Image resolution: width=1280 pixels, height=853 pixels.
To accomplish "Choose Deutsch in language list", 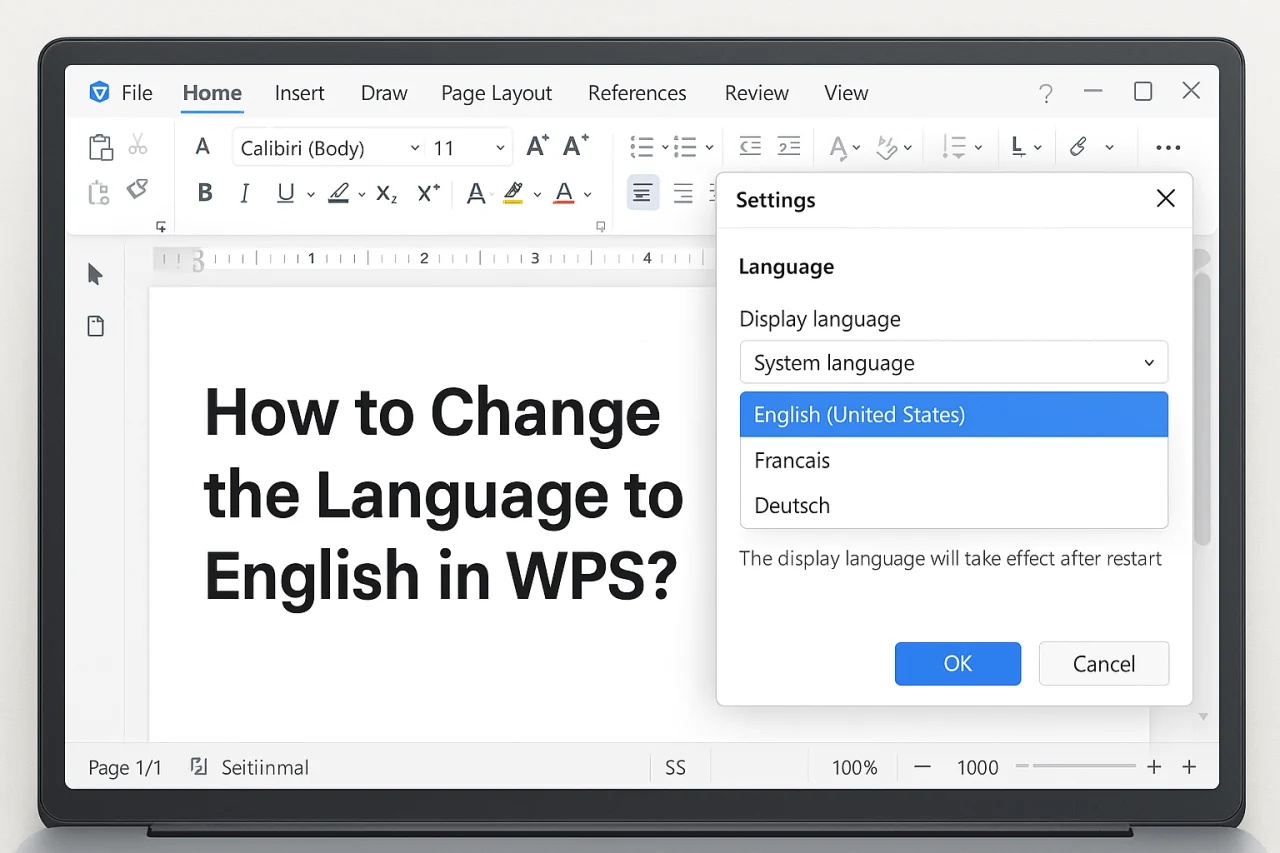I will pyautogui.click(x=953, y=506).
